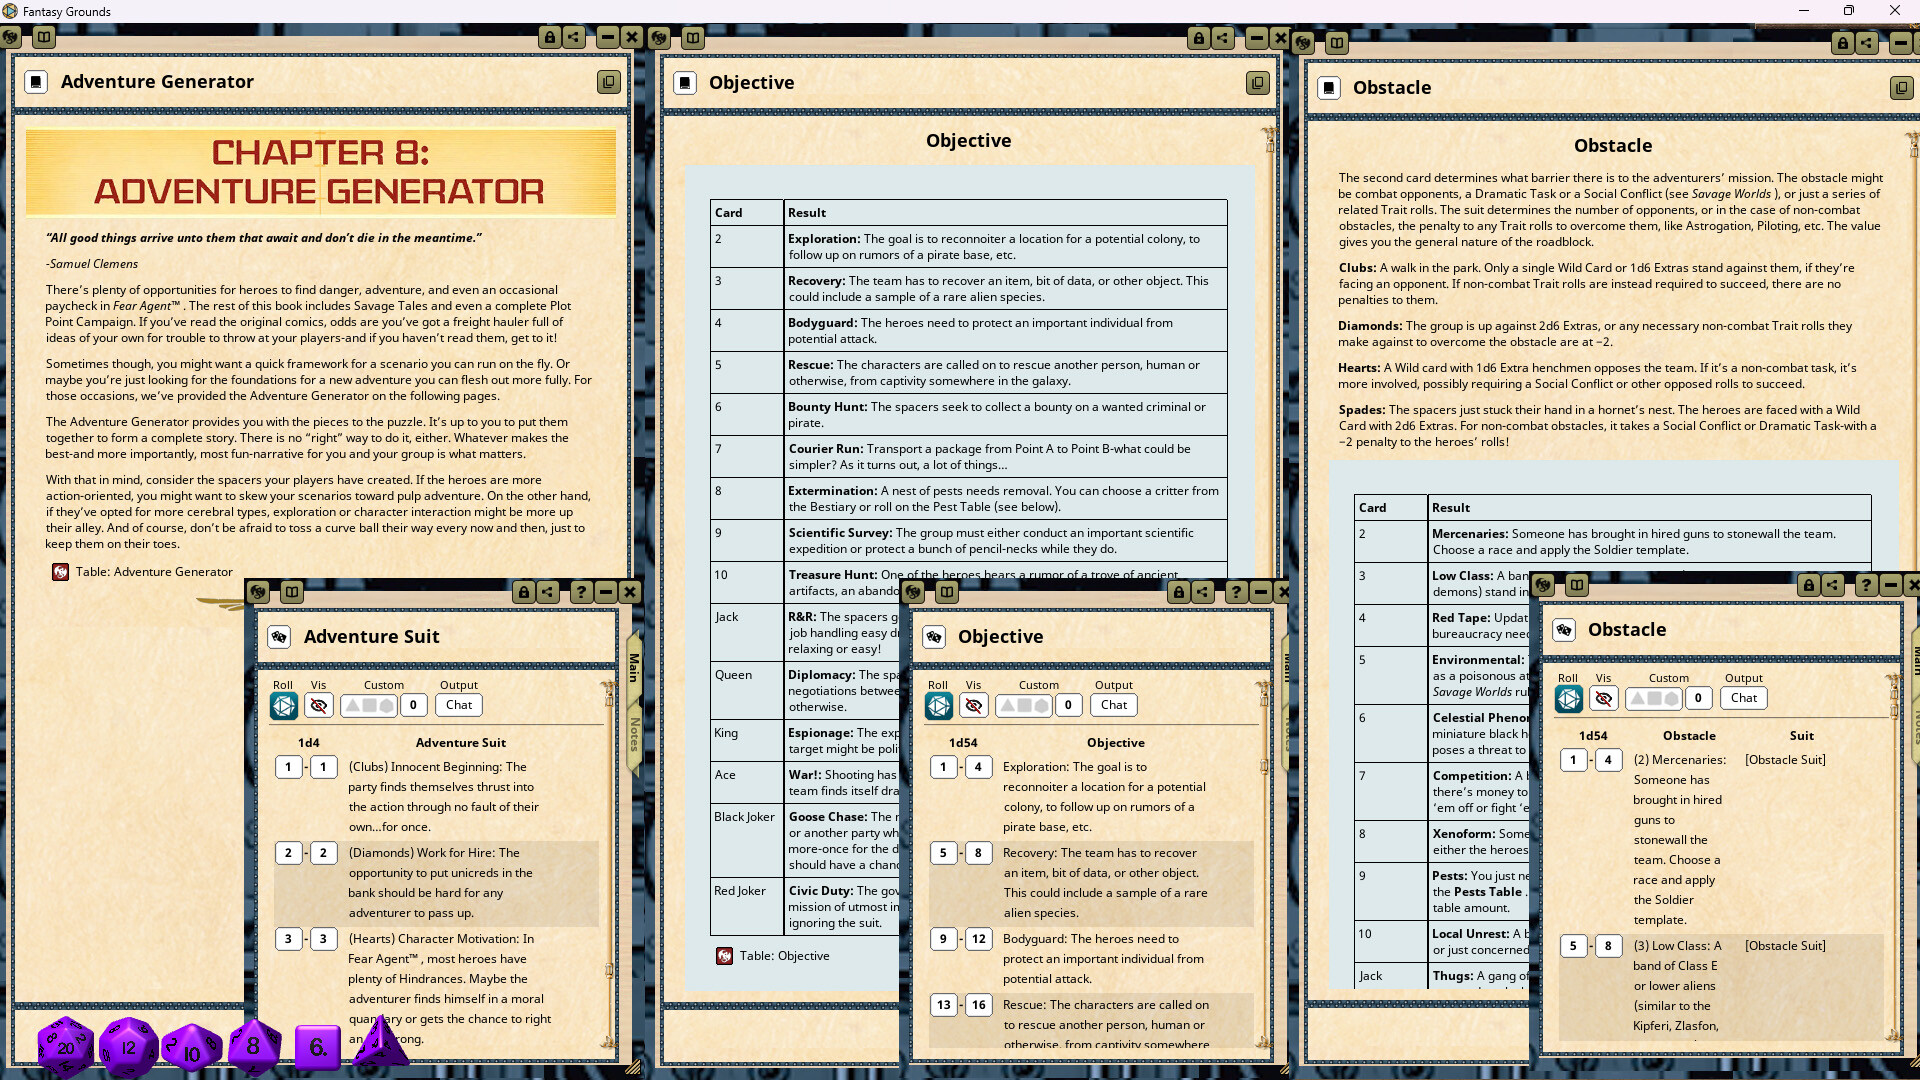Click the help question-mark icon on Obstacle Suit window

(1868, 586)
